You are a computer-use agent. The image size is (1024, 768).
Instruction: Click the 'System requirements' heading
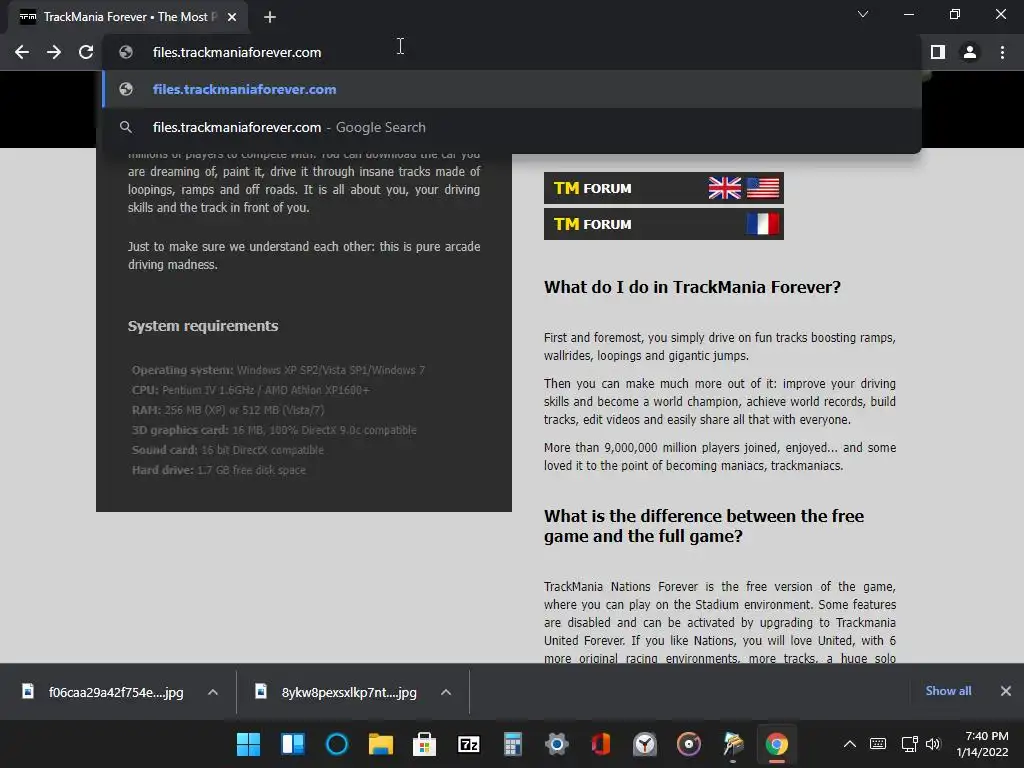pos(203,326)
